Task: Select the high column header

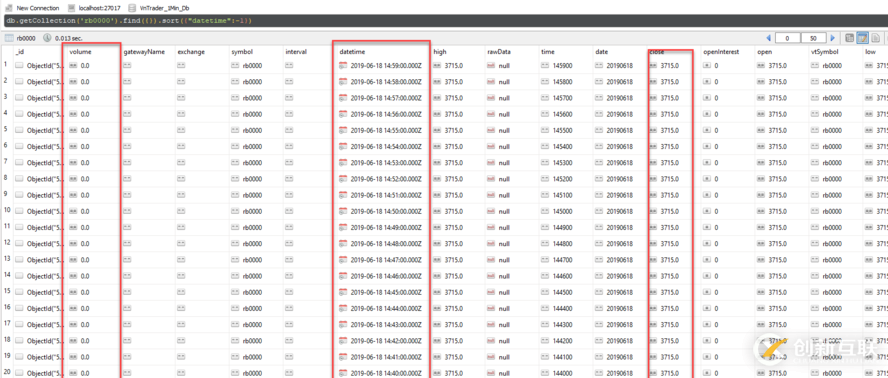Action: 439,52
